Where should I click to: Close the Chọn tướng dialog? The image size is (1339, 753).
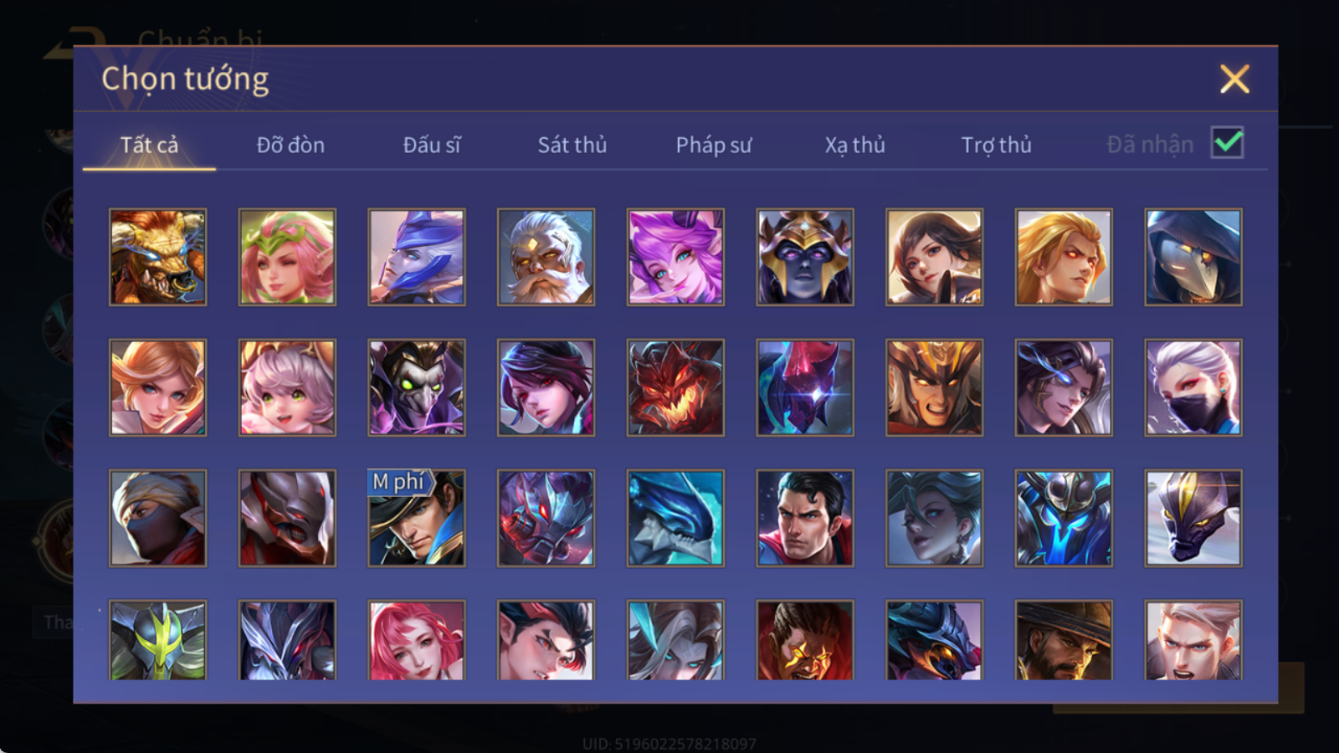tap(1235, 79)
